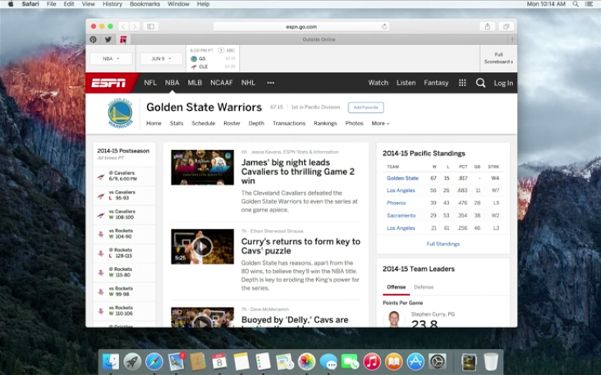Image resolution: width=601 pixels, height=375 pixels.
Task: Open the team Stats page
Action: point(177,123)
